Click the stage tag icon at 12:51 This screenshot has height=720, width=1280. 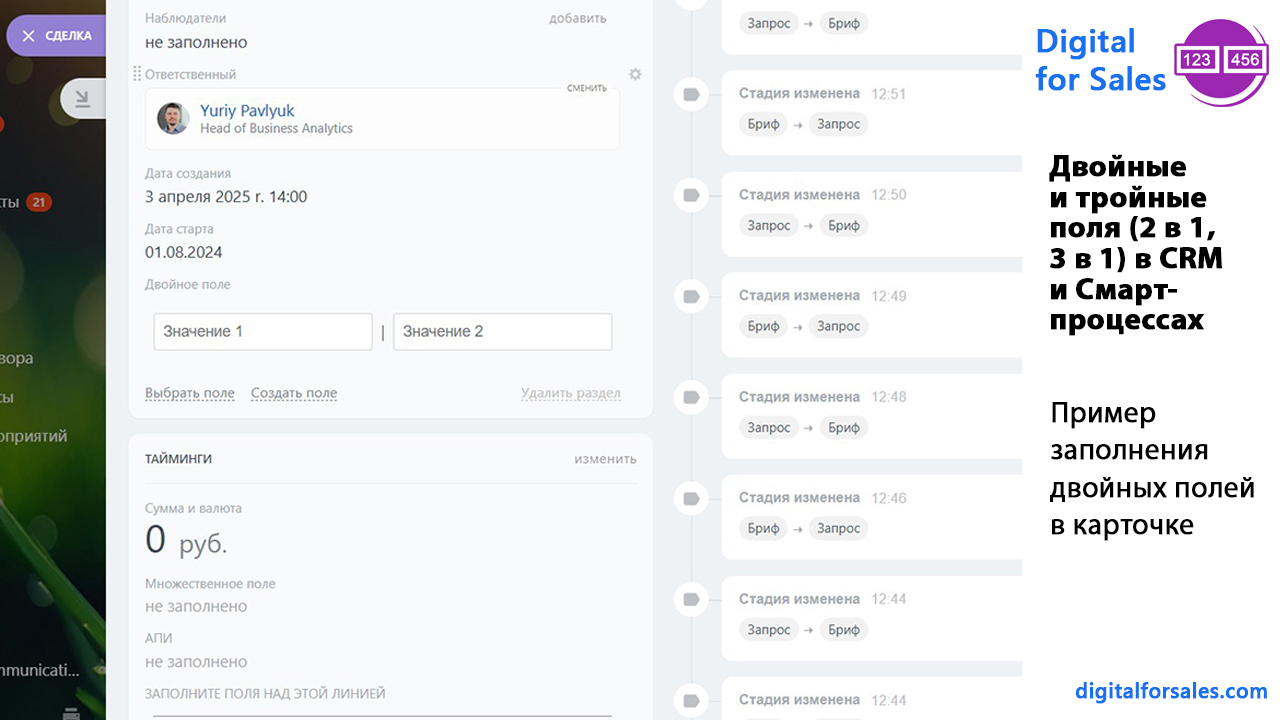tap(691, 94)
